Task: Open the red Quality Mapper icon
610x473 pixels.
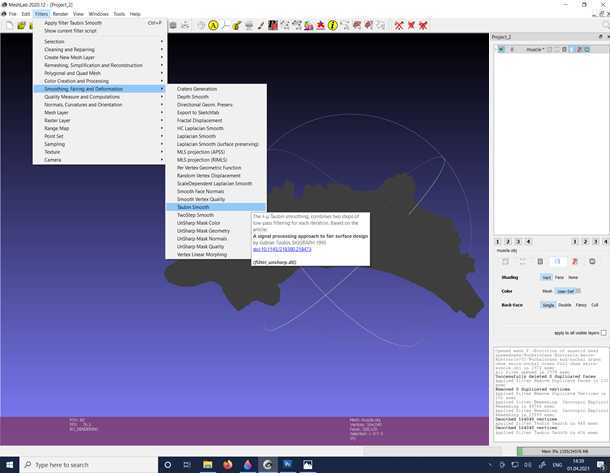Action: tap(273, 26)
